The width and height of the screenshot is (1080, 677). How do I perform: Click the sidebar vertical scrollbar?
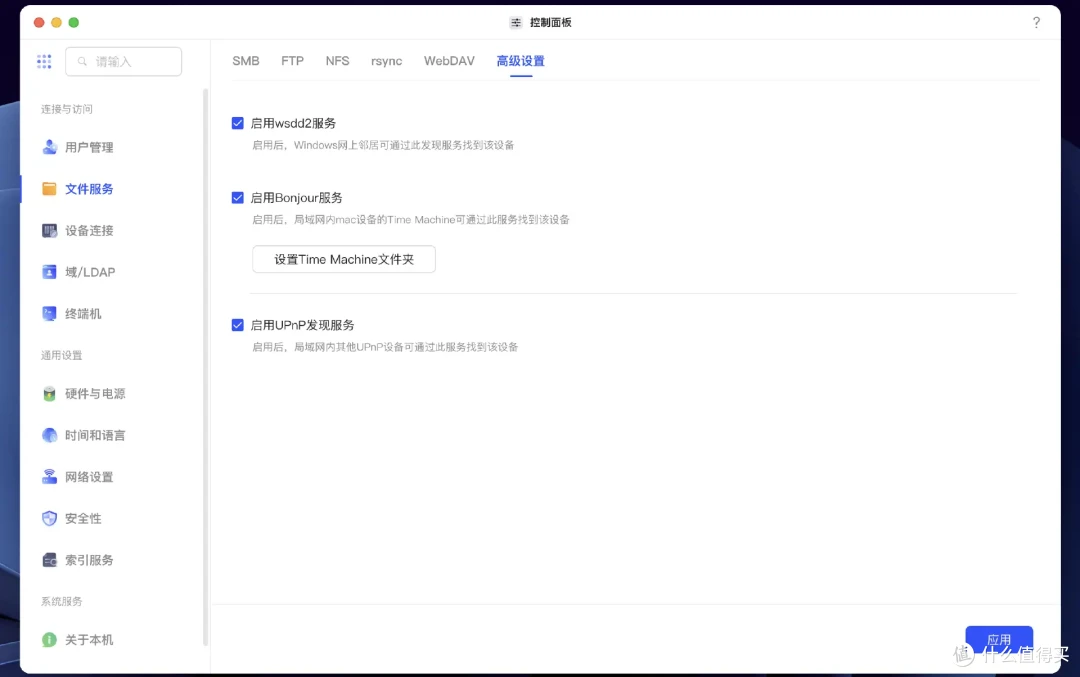pos(205,367)
